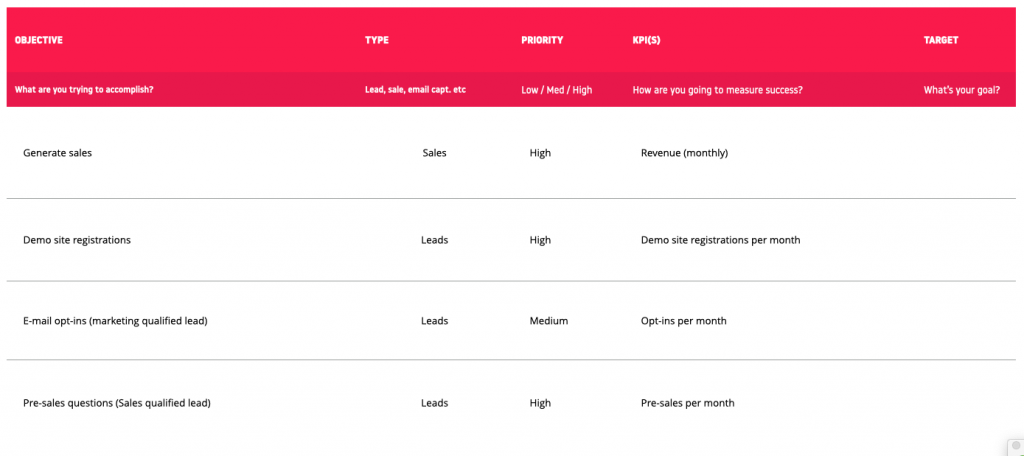This screenshot has width=1024, height=456.
Task: Select the "Pre-sales questions" objective cell
Action: click(x=116, y=403)
